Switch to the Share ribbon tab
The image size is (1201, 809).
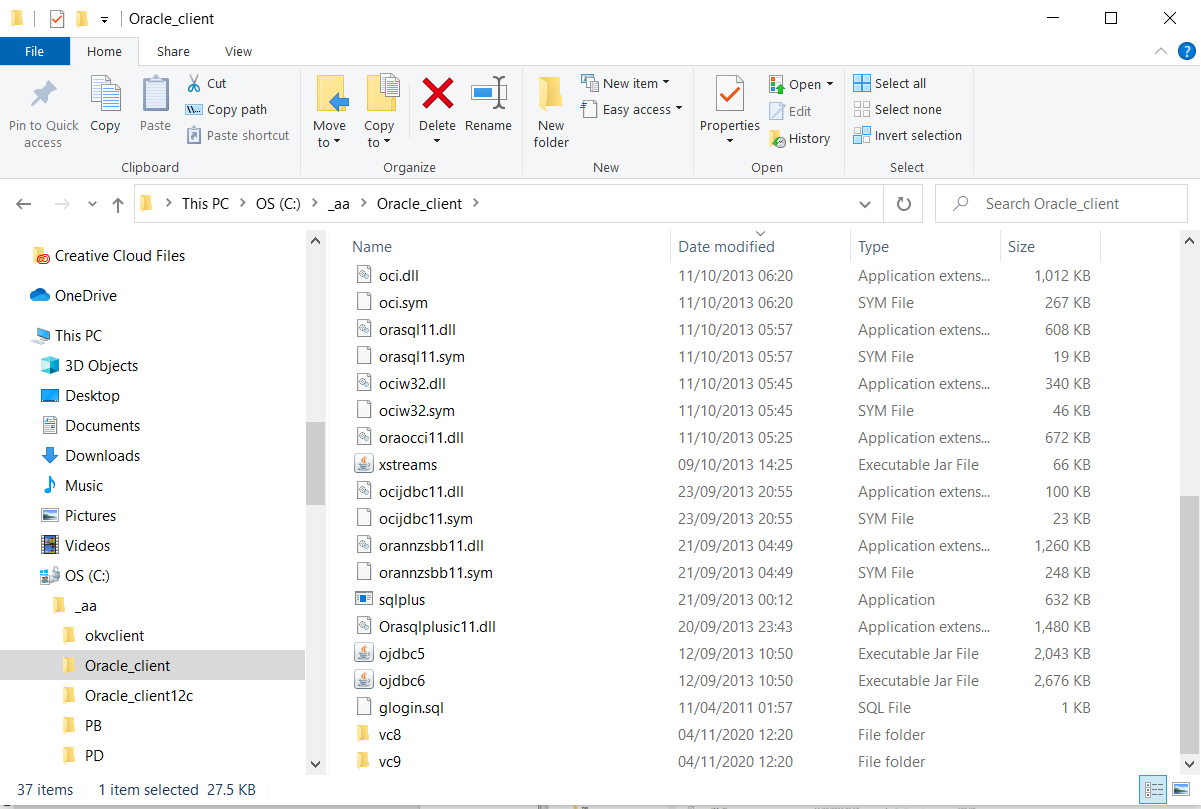[x=173, y=51]
